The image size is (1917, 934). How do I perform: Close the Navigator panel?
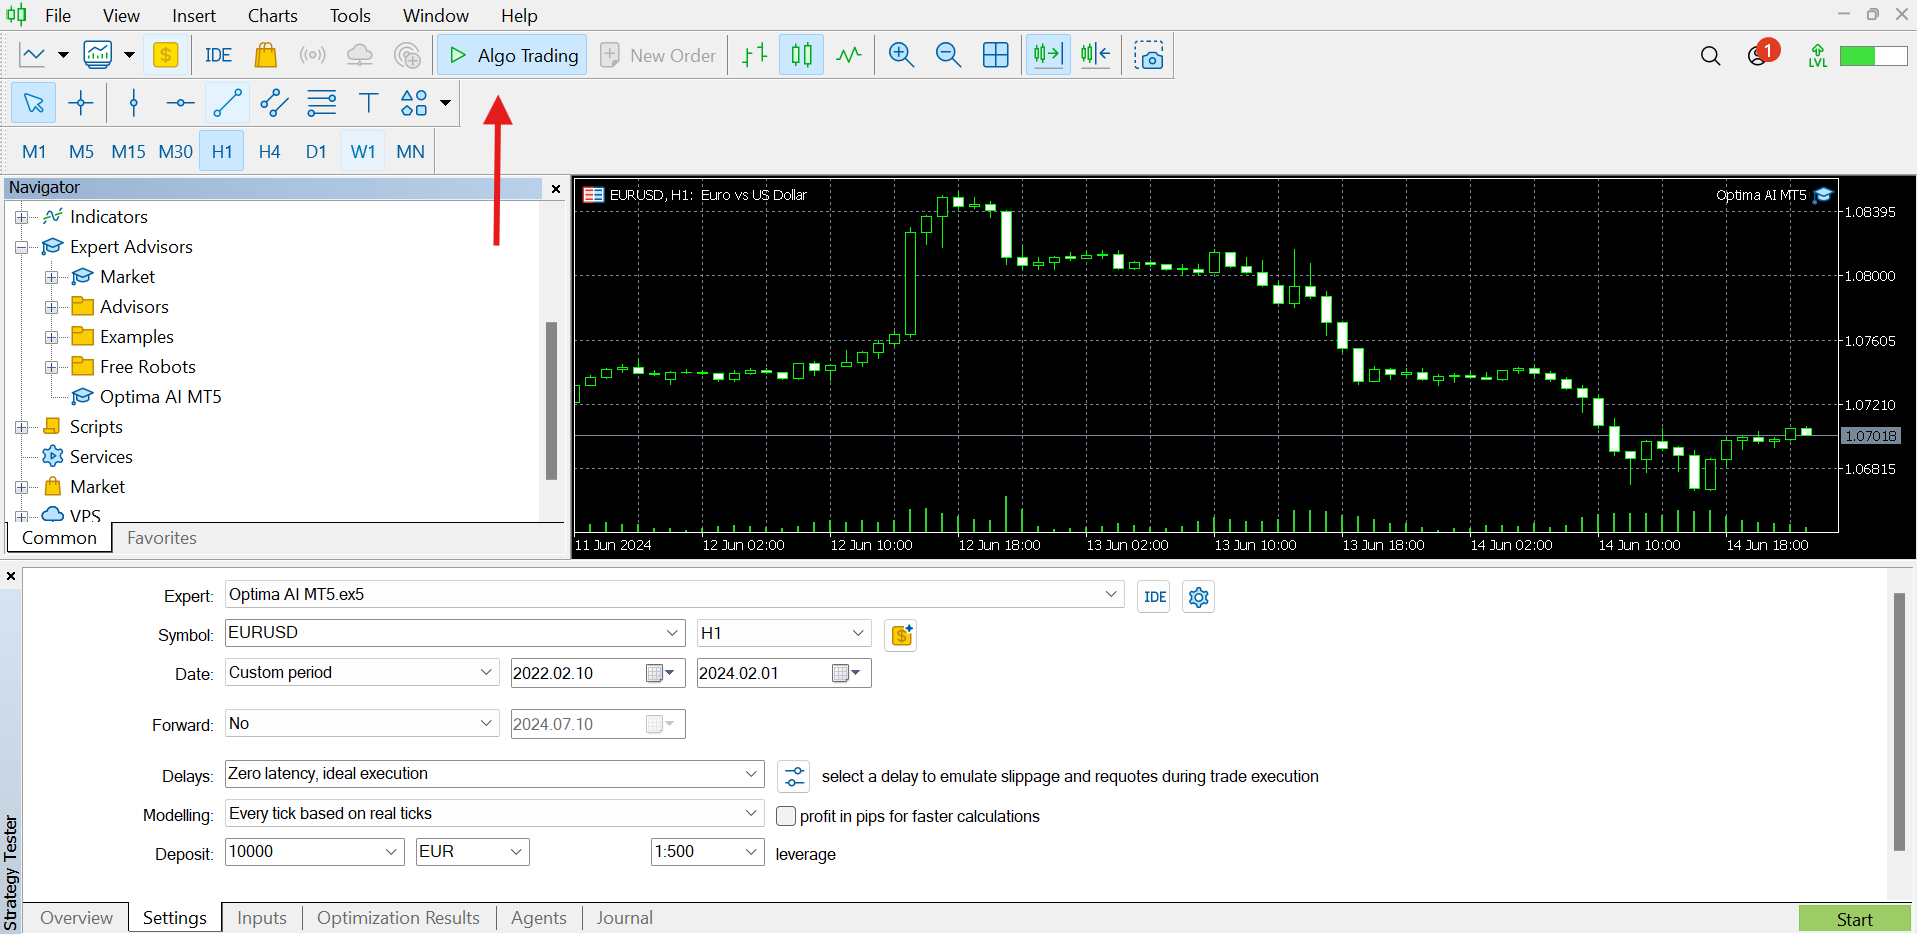click(556, 188)
